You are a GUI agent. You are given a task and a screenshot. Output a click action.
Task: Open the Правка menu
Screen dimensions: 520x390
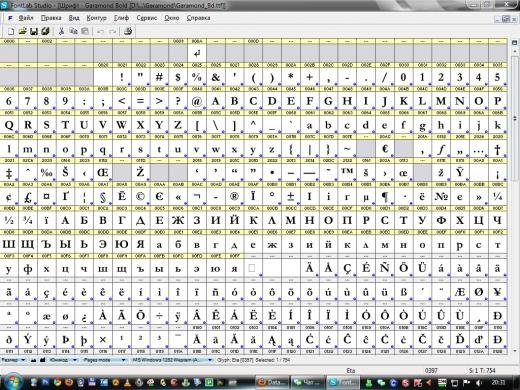click(51, 18)
